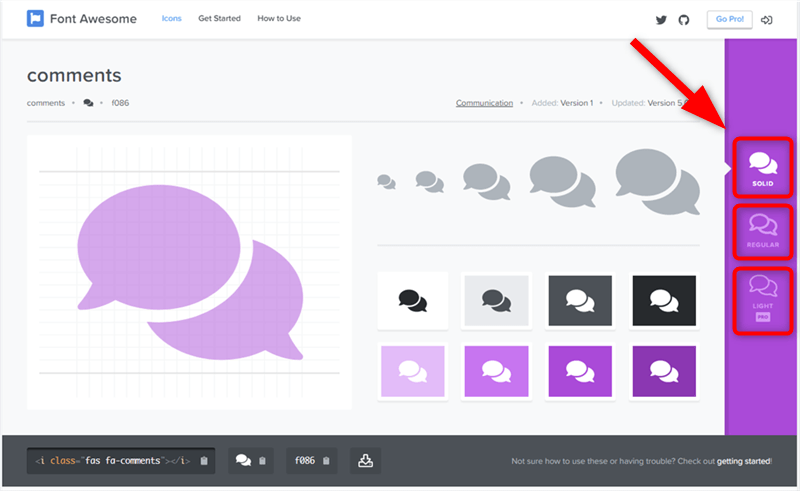The width and height of the screenshot is (800, 491).
Task: Select the Solid icon style
Action: click(763, 167)
